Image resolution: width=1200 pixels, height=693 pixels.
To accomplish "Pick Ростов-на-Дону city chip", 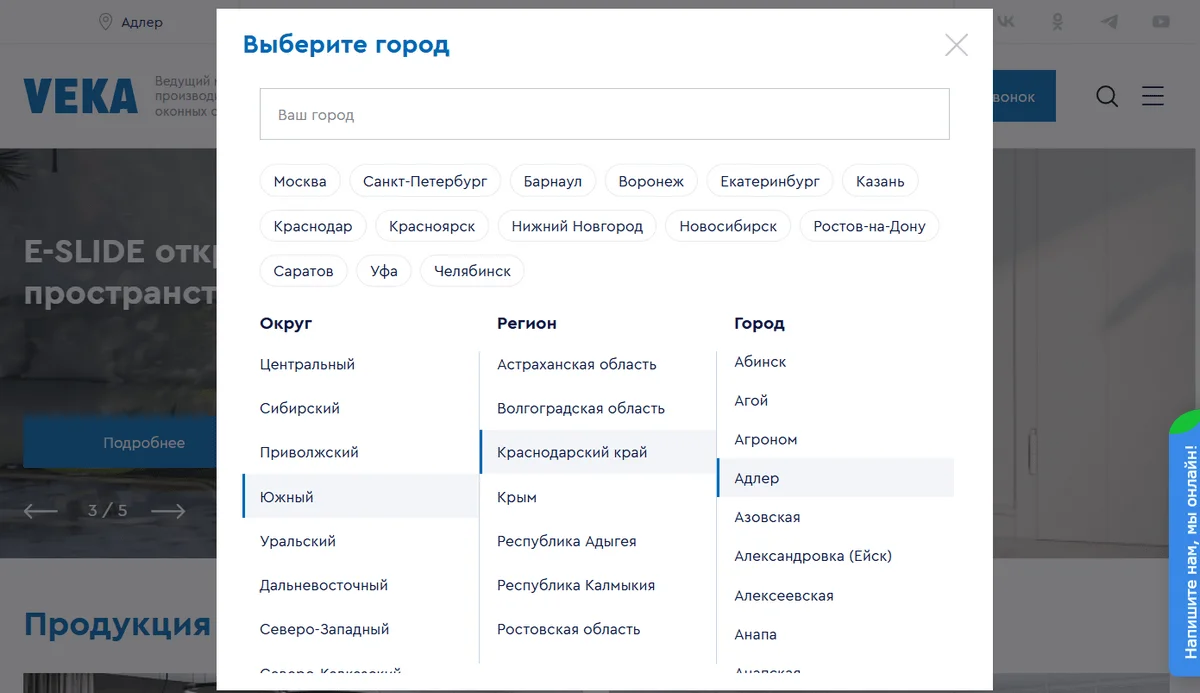I will (x=869, y=226).
